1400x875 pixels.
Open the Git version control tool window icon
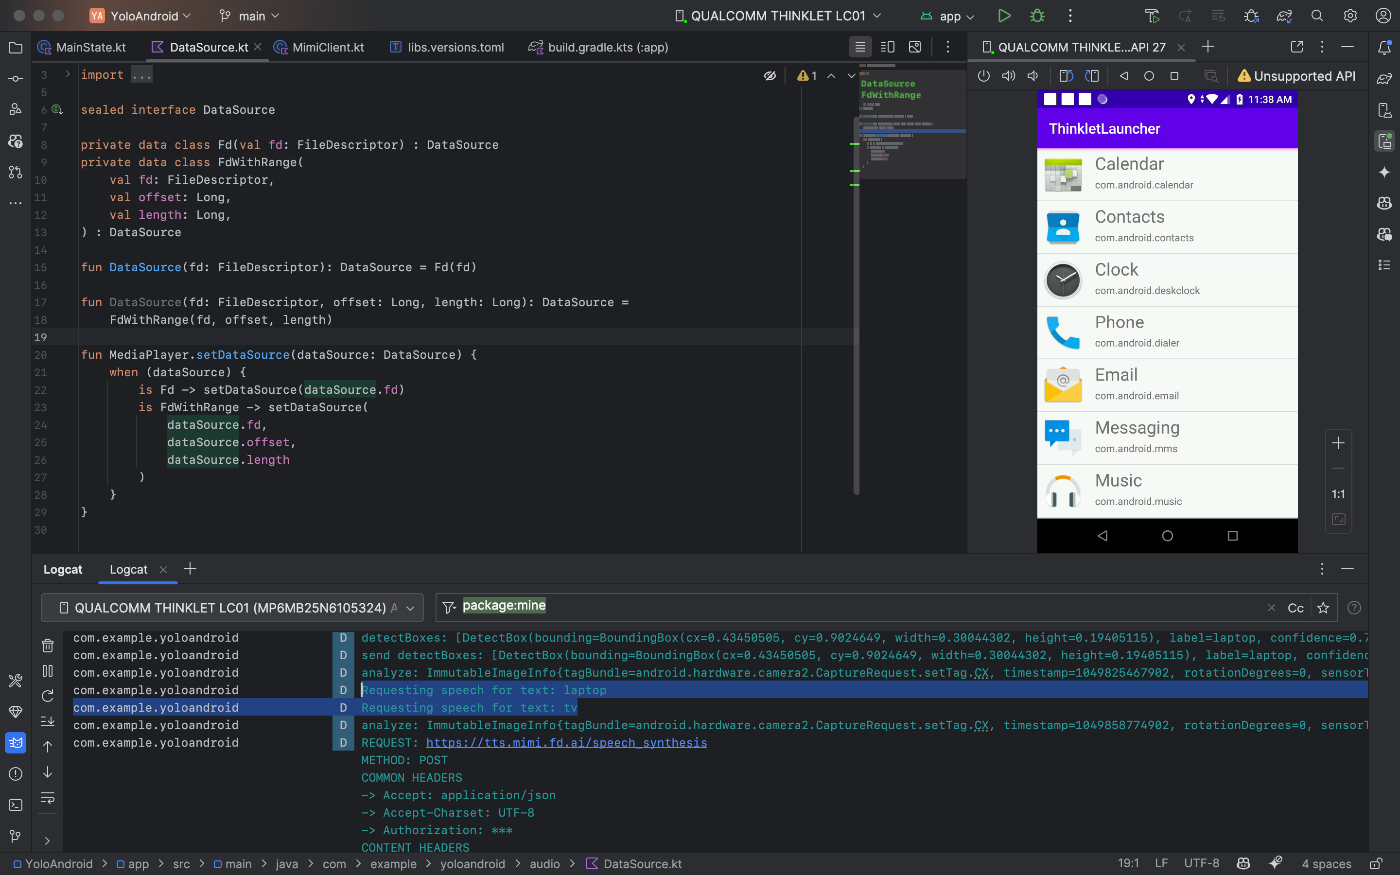tap(15, 836)
